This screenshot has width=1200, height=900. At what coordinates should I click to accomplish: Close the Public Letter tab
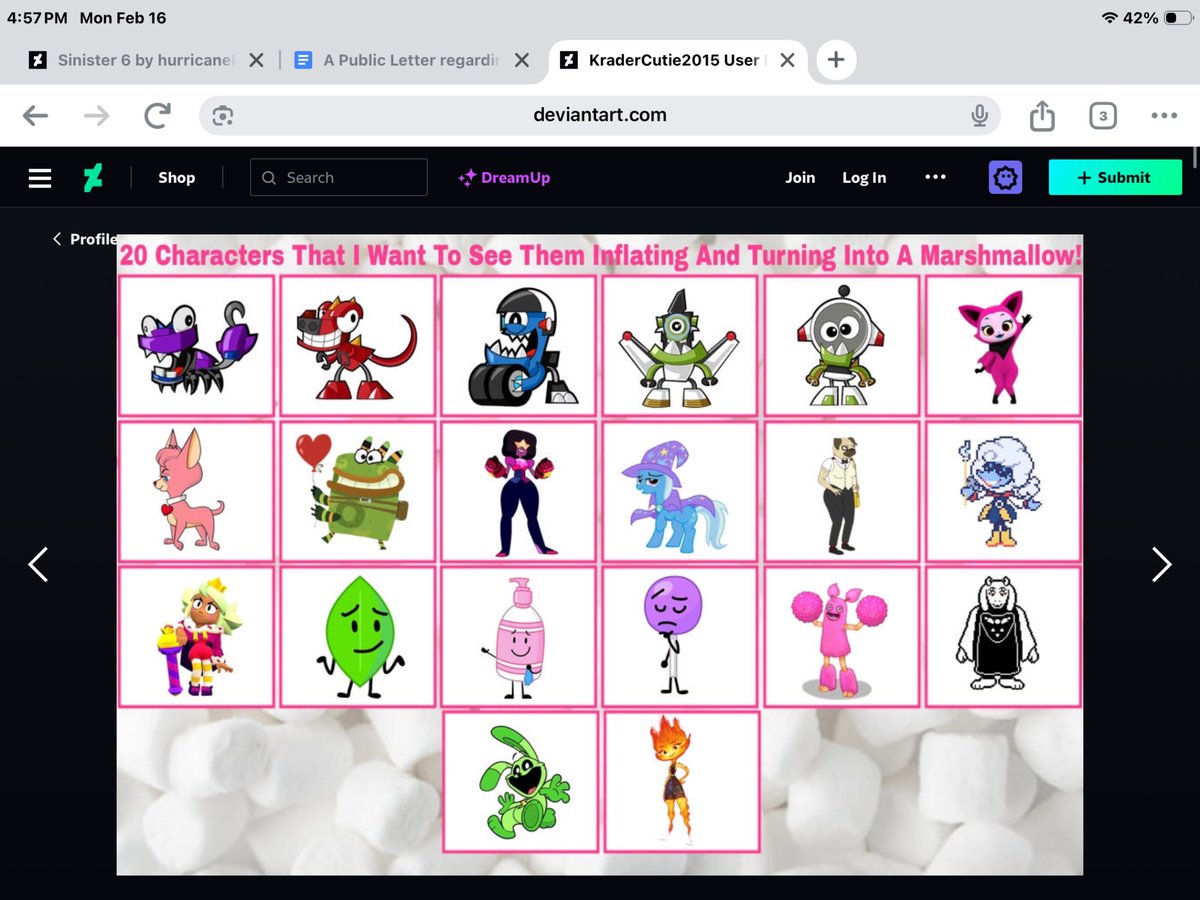(x=521, y=60)
